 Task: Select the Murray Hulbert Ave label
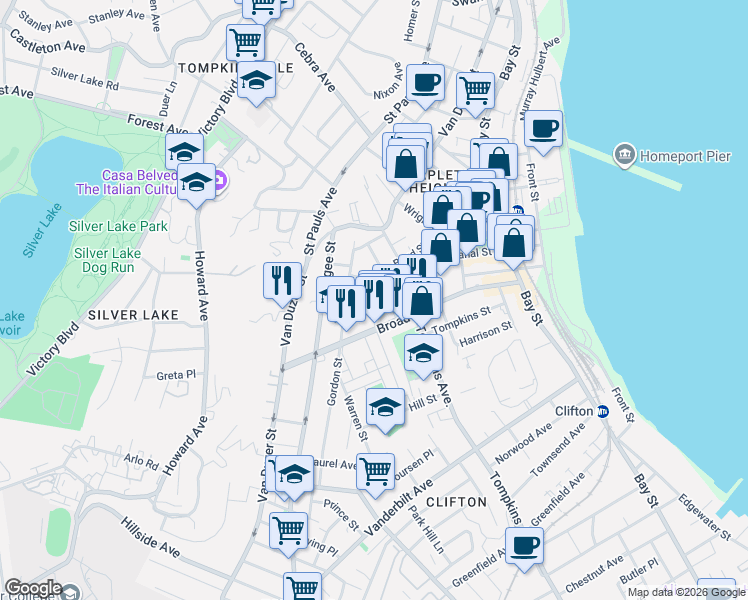[540, 79]
